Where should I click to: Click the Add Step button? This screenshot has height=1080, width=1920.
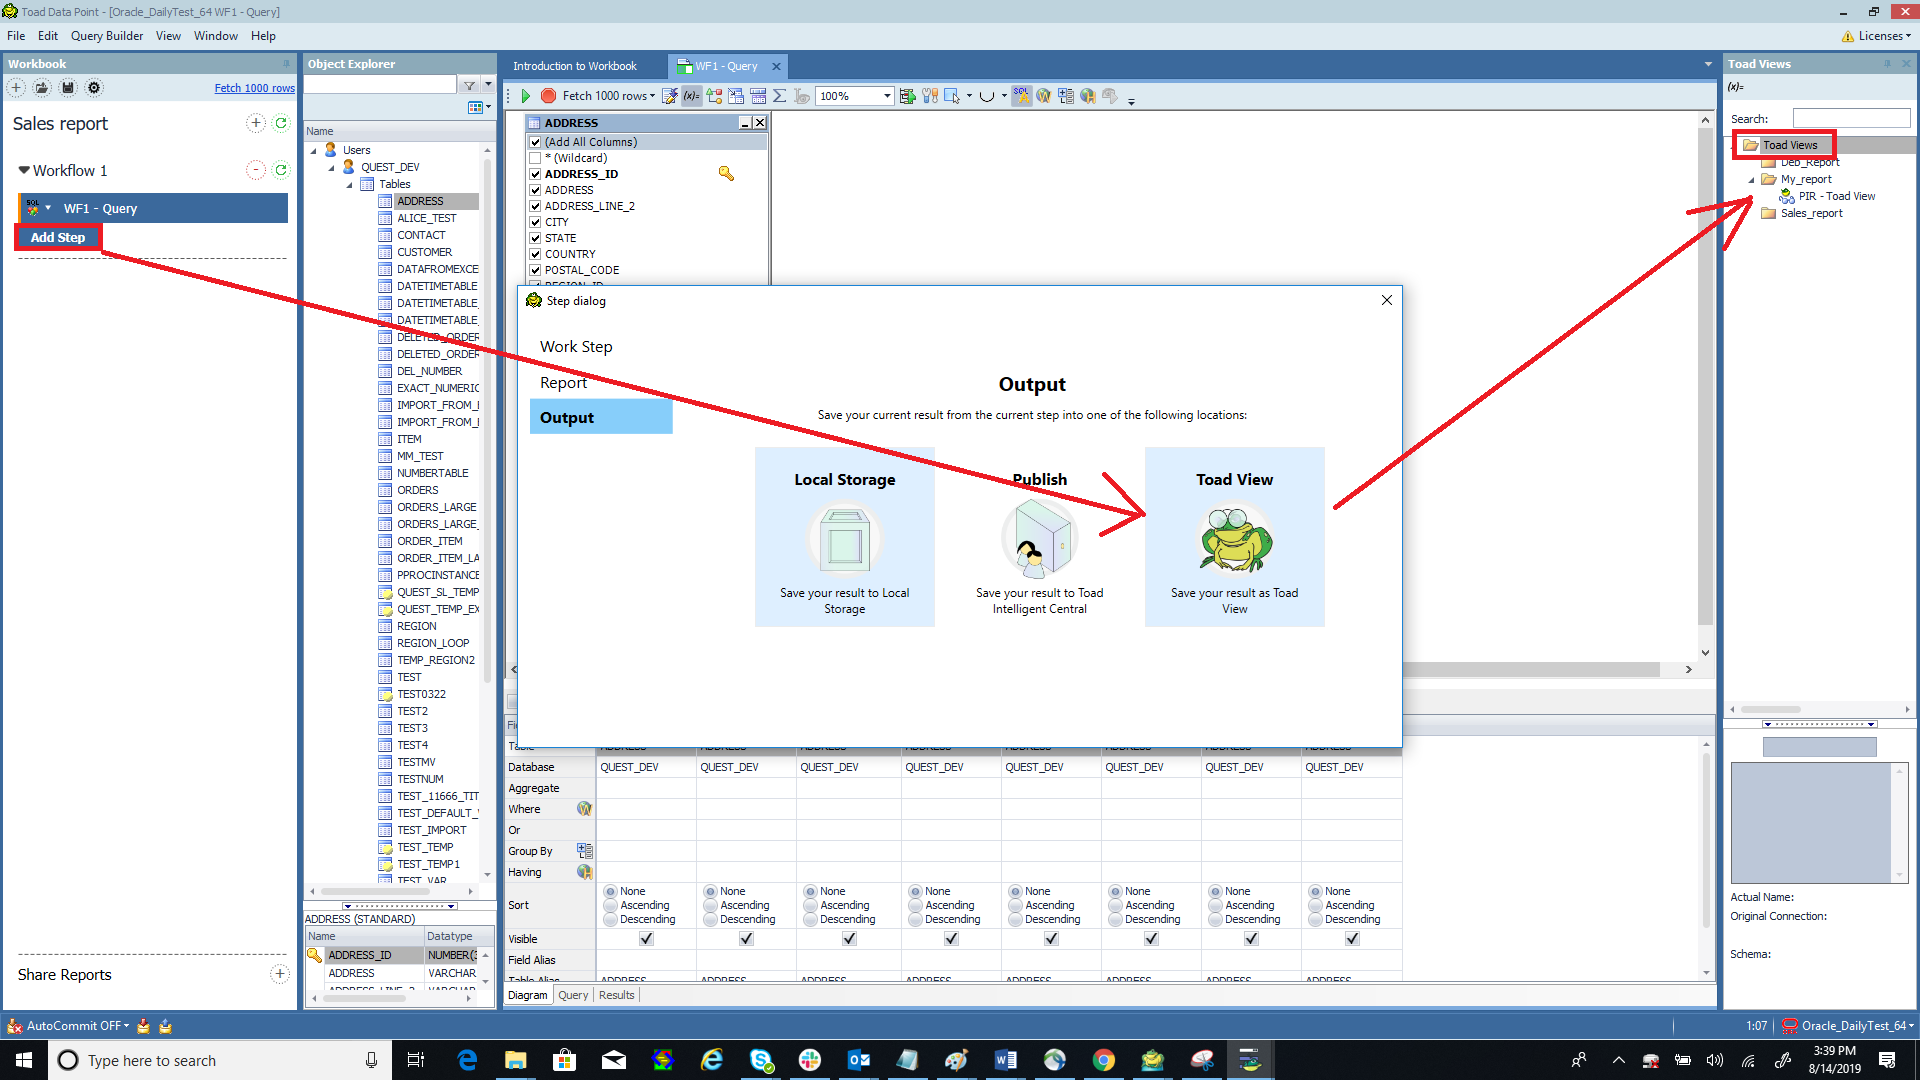tap(58, 237)
